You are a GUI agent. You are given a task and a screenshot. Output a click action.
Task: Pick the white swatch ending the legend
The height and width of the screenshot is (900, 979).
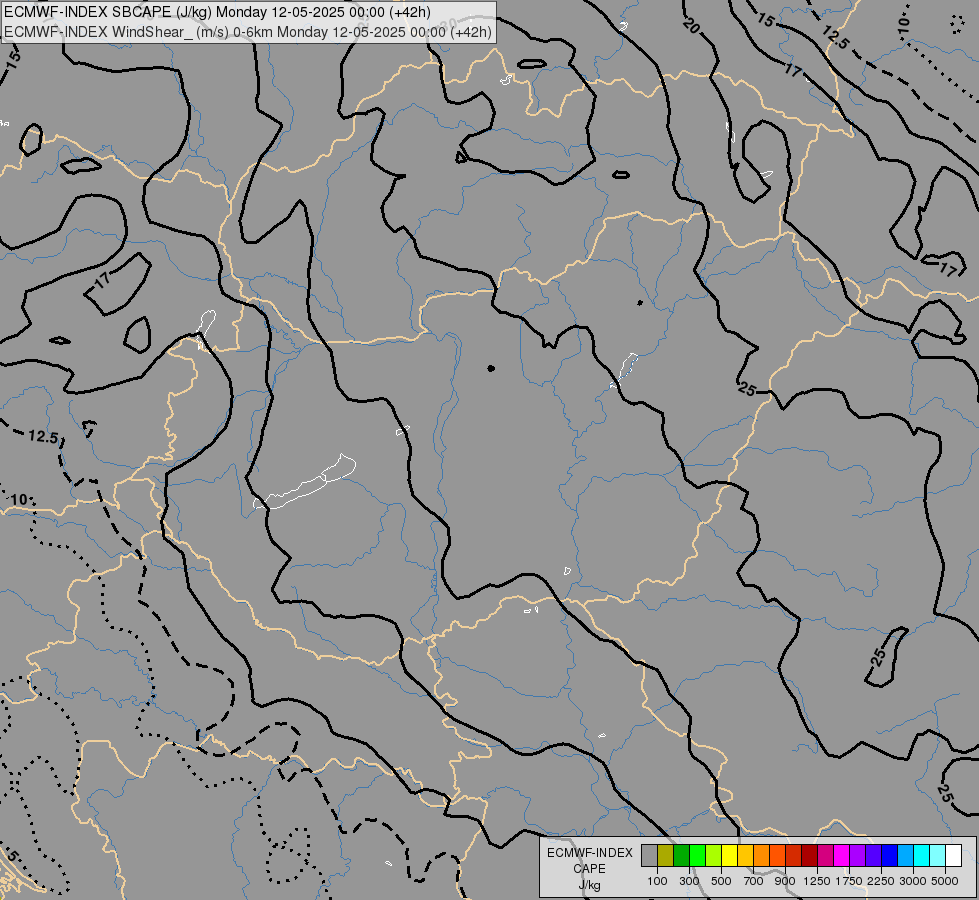pos(953,855)
